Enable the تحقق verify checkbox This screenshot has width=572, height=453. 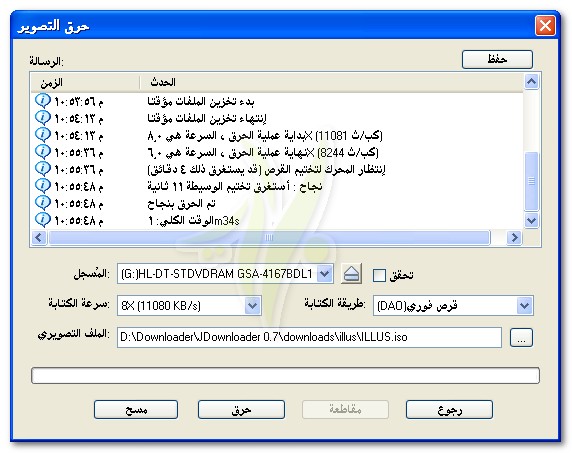point(379,275)
